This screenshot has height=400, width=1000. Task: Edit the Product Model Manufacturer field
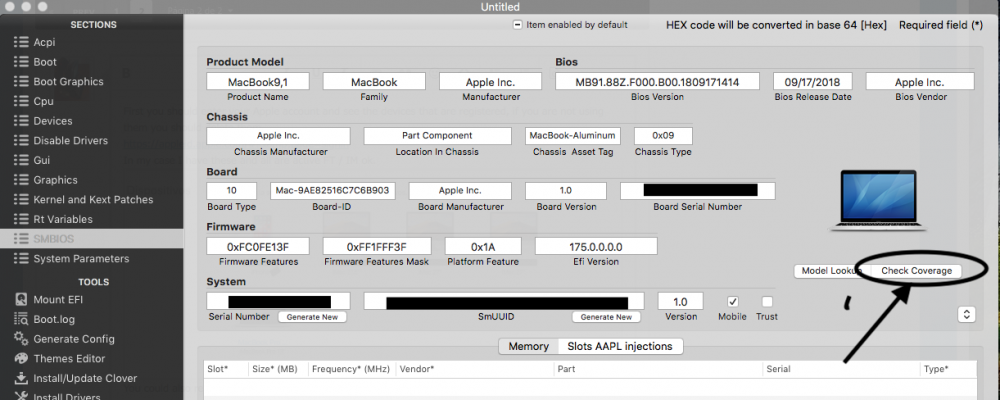tap(490, 82)
